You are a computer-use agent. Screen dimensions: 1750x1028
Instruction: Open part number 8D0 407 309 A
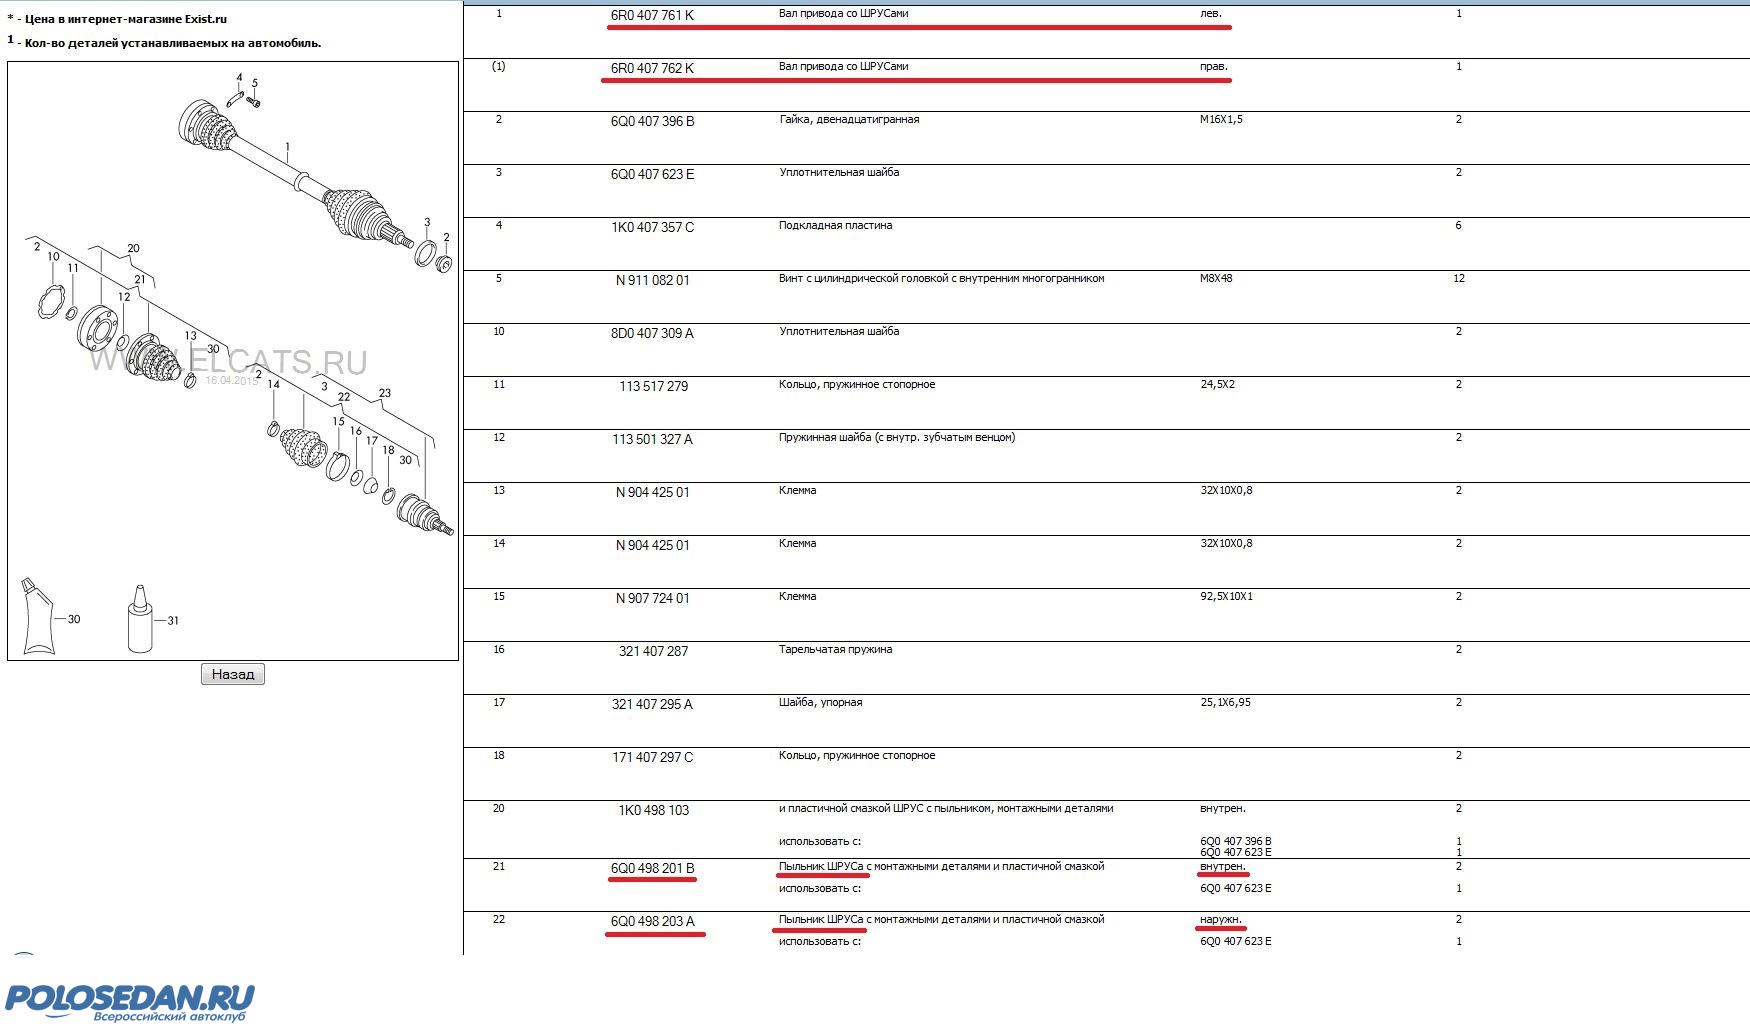click(652, 333)
